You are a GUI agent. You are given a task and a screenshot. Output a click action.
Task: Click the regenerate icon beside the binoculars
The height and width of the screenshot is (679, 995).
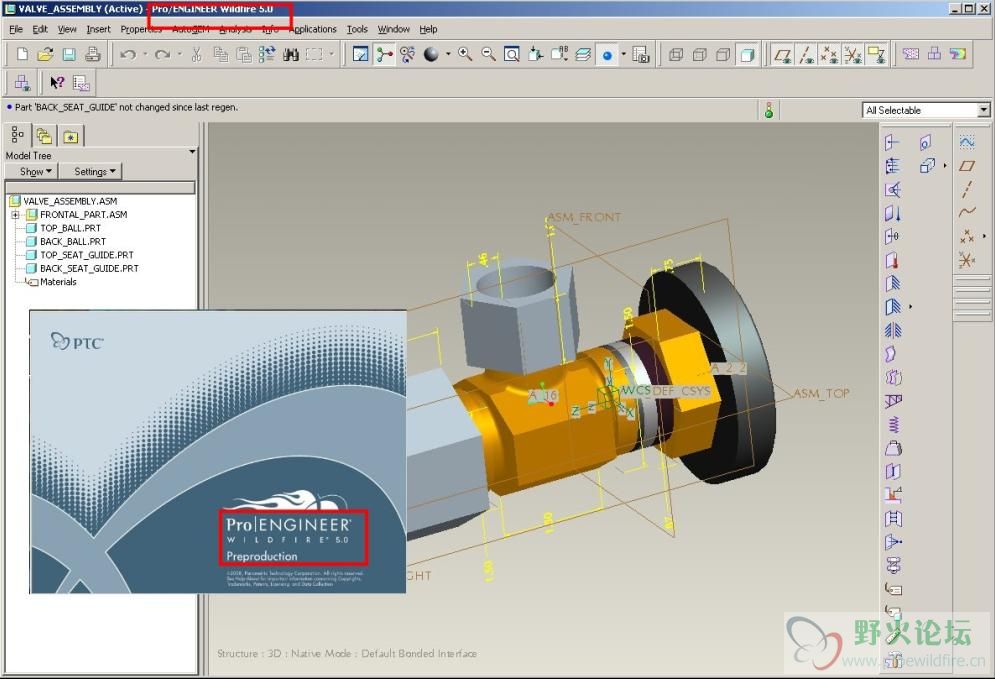coord(267,55)
